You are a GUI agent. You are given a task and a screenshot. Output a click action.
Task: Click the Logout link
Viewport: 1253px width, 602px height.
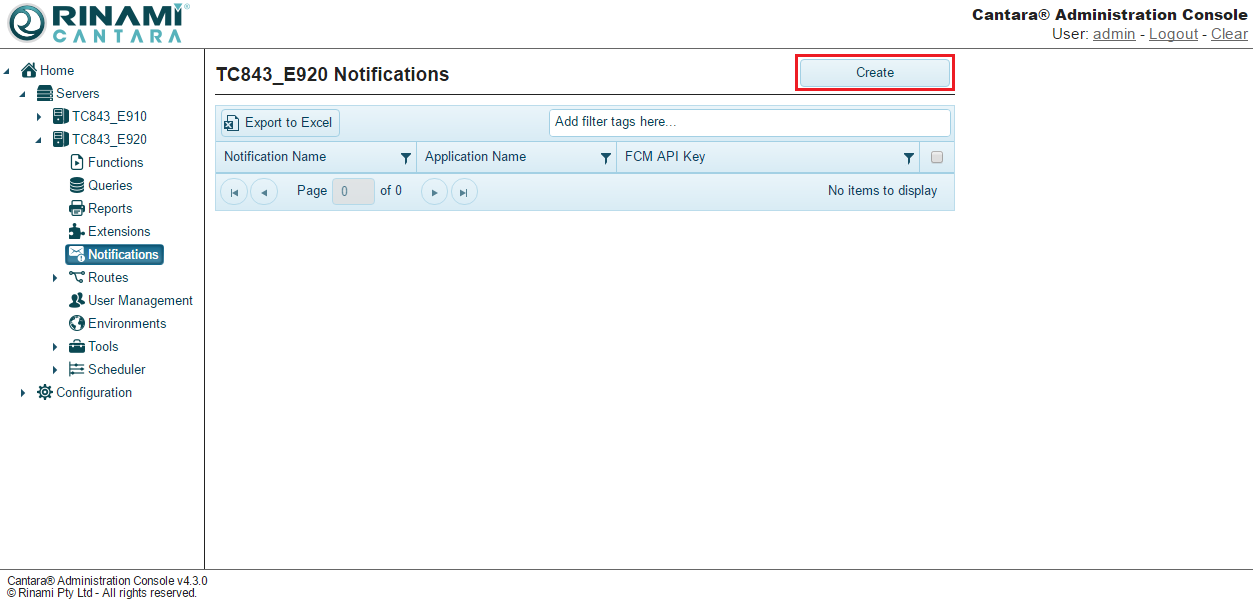pyautogui.click(x=1173, y=34)
